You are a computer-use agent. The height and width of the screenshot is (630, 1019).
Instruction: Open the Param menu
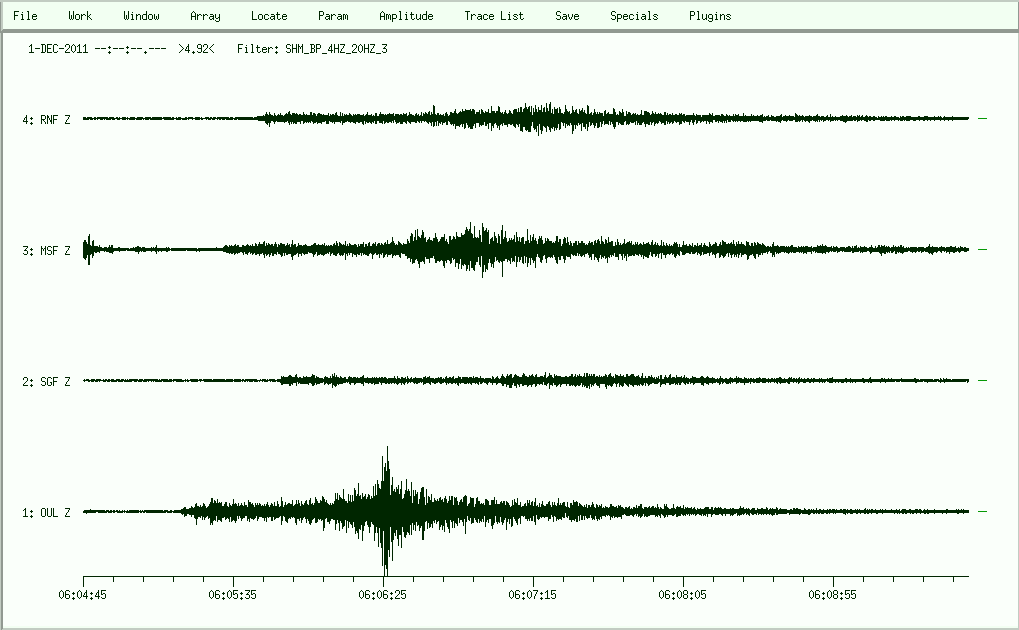pos(333,16)
